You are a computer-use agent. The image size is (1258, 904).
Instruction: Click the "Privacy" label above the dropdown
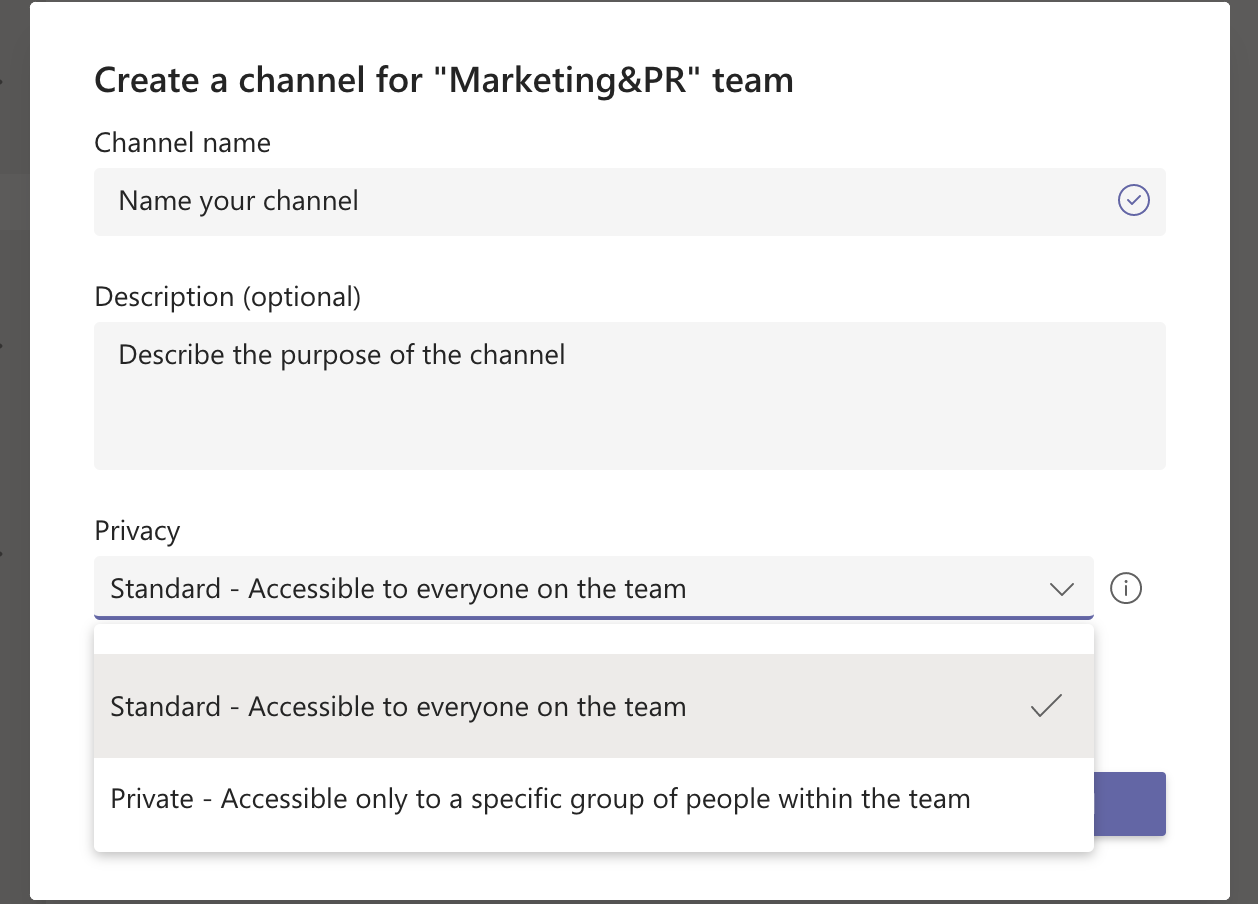tap(137, 531)
